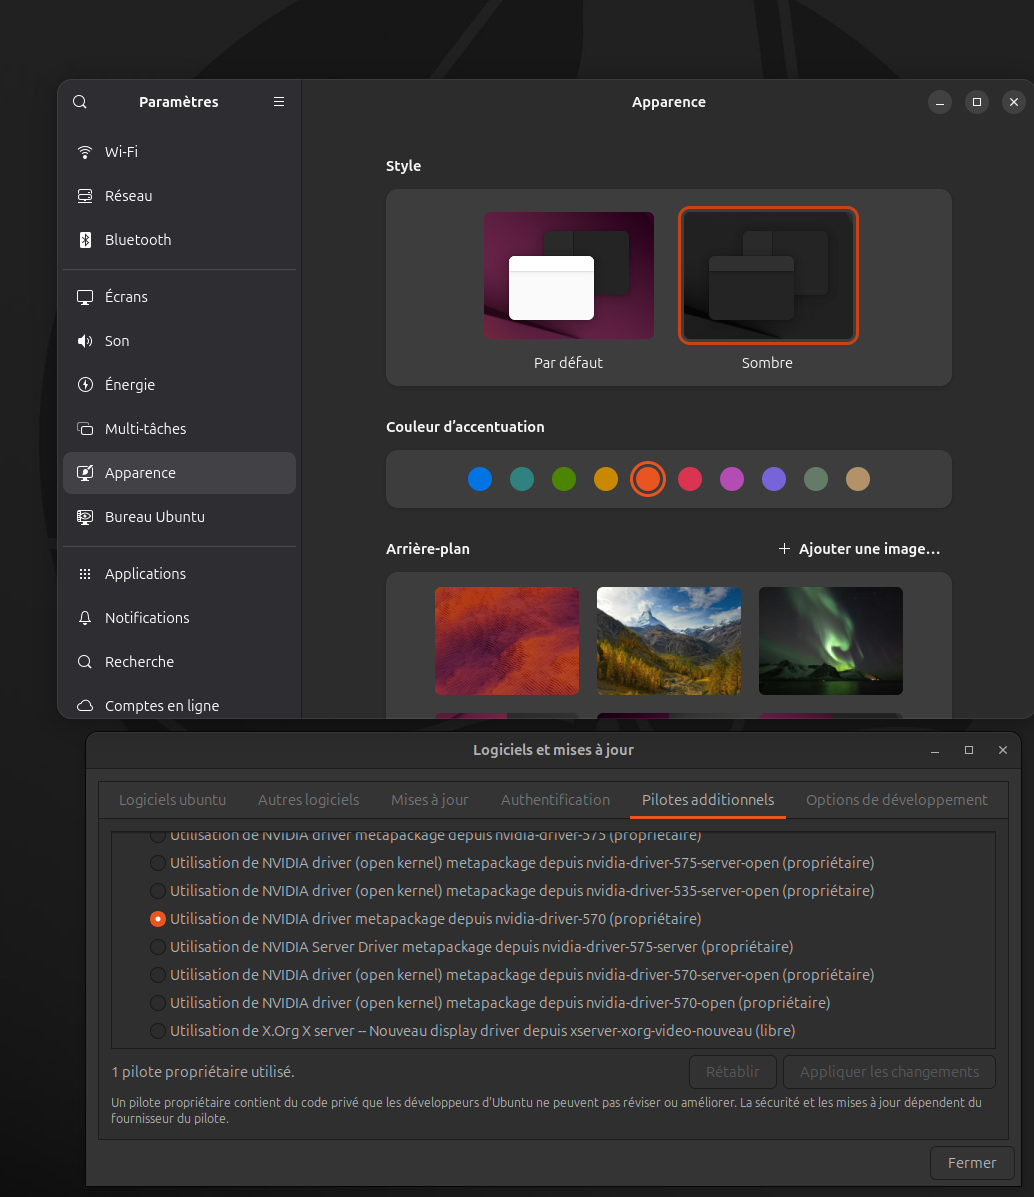Viewport: 1034px width, 1197px height.
Task: Click the Son speaker icon
Action: pos(85,341)
